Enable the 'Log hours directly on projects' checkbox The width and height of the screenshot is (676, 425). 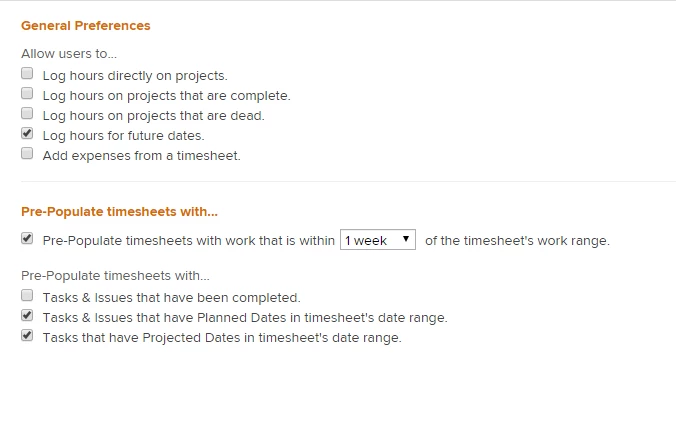27,74
